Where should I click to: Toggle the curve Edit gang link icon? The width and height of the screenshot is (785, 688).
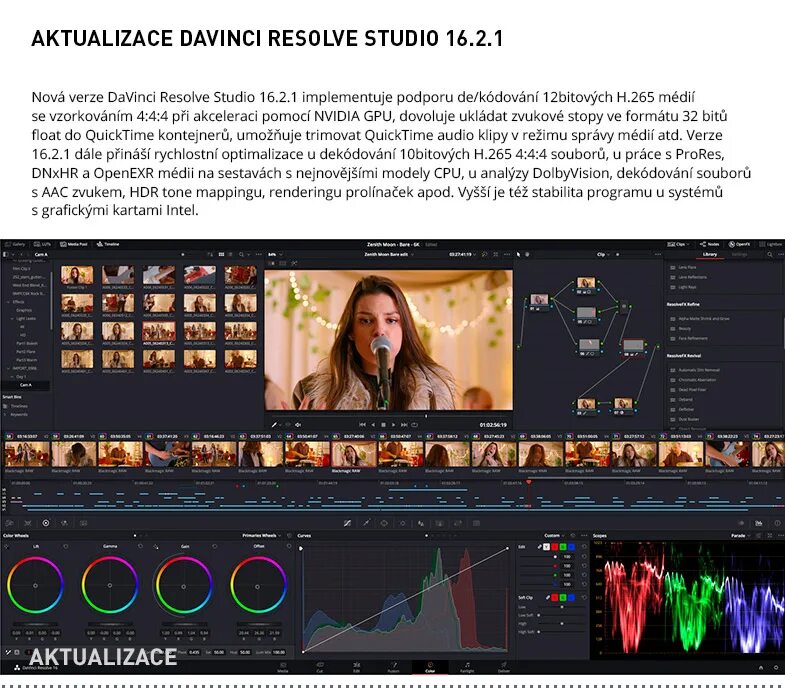pos(540,547)
